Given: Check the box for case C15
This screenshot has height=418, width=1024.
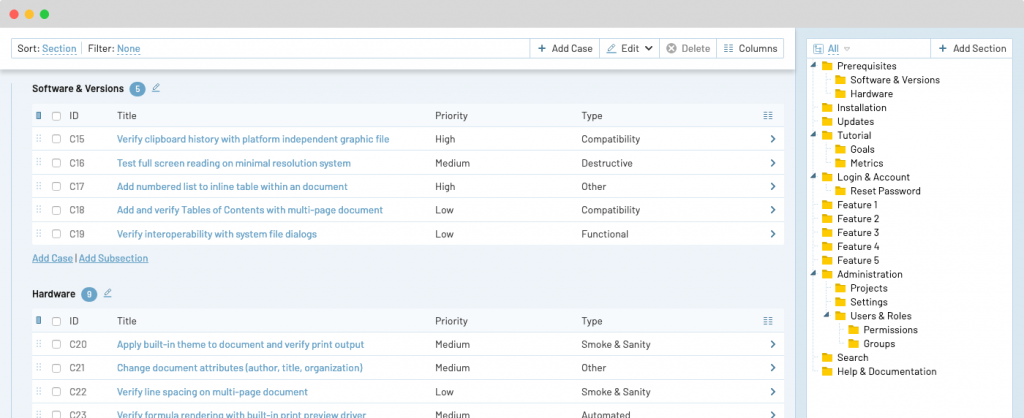Looking at the screenshot, I should (57, 139).
